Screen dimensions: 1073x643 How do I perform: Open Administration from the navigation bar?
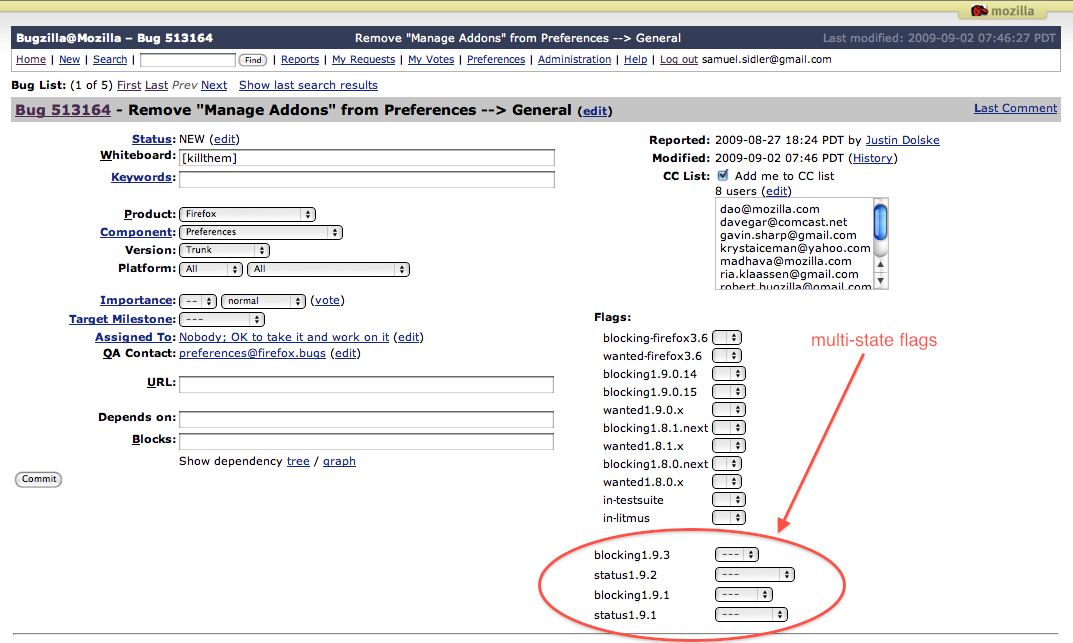point(574,60)
